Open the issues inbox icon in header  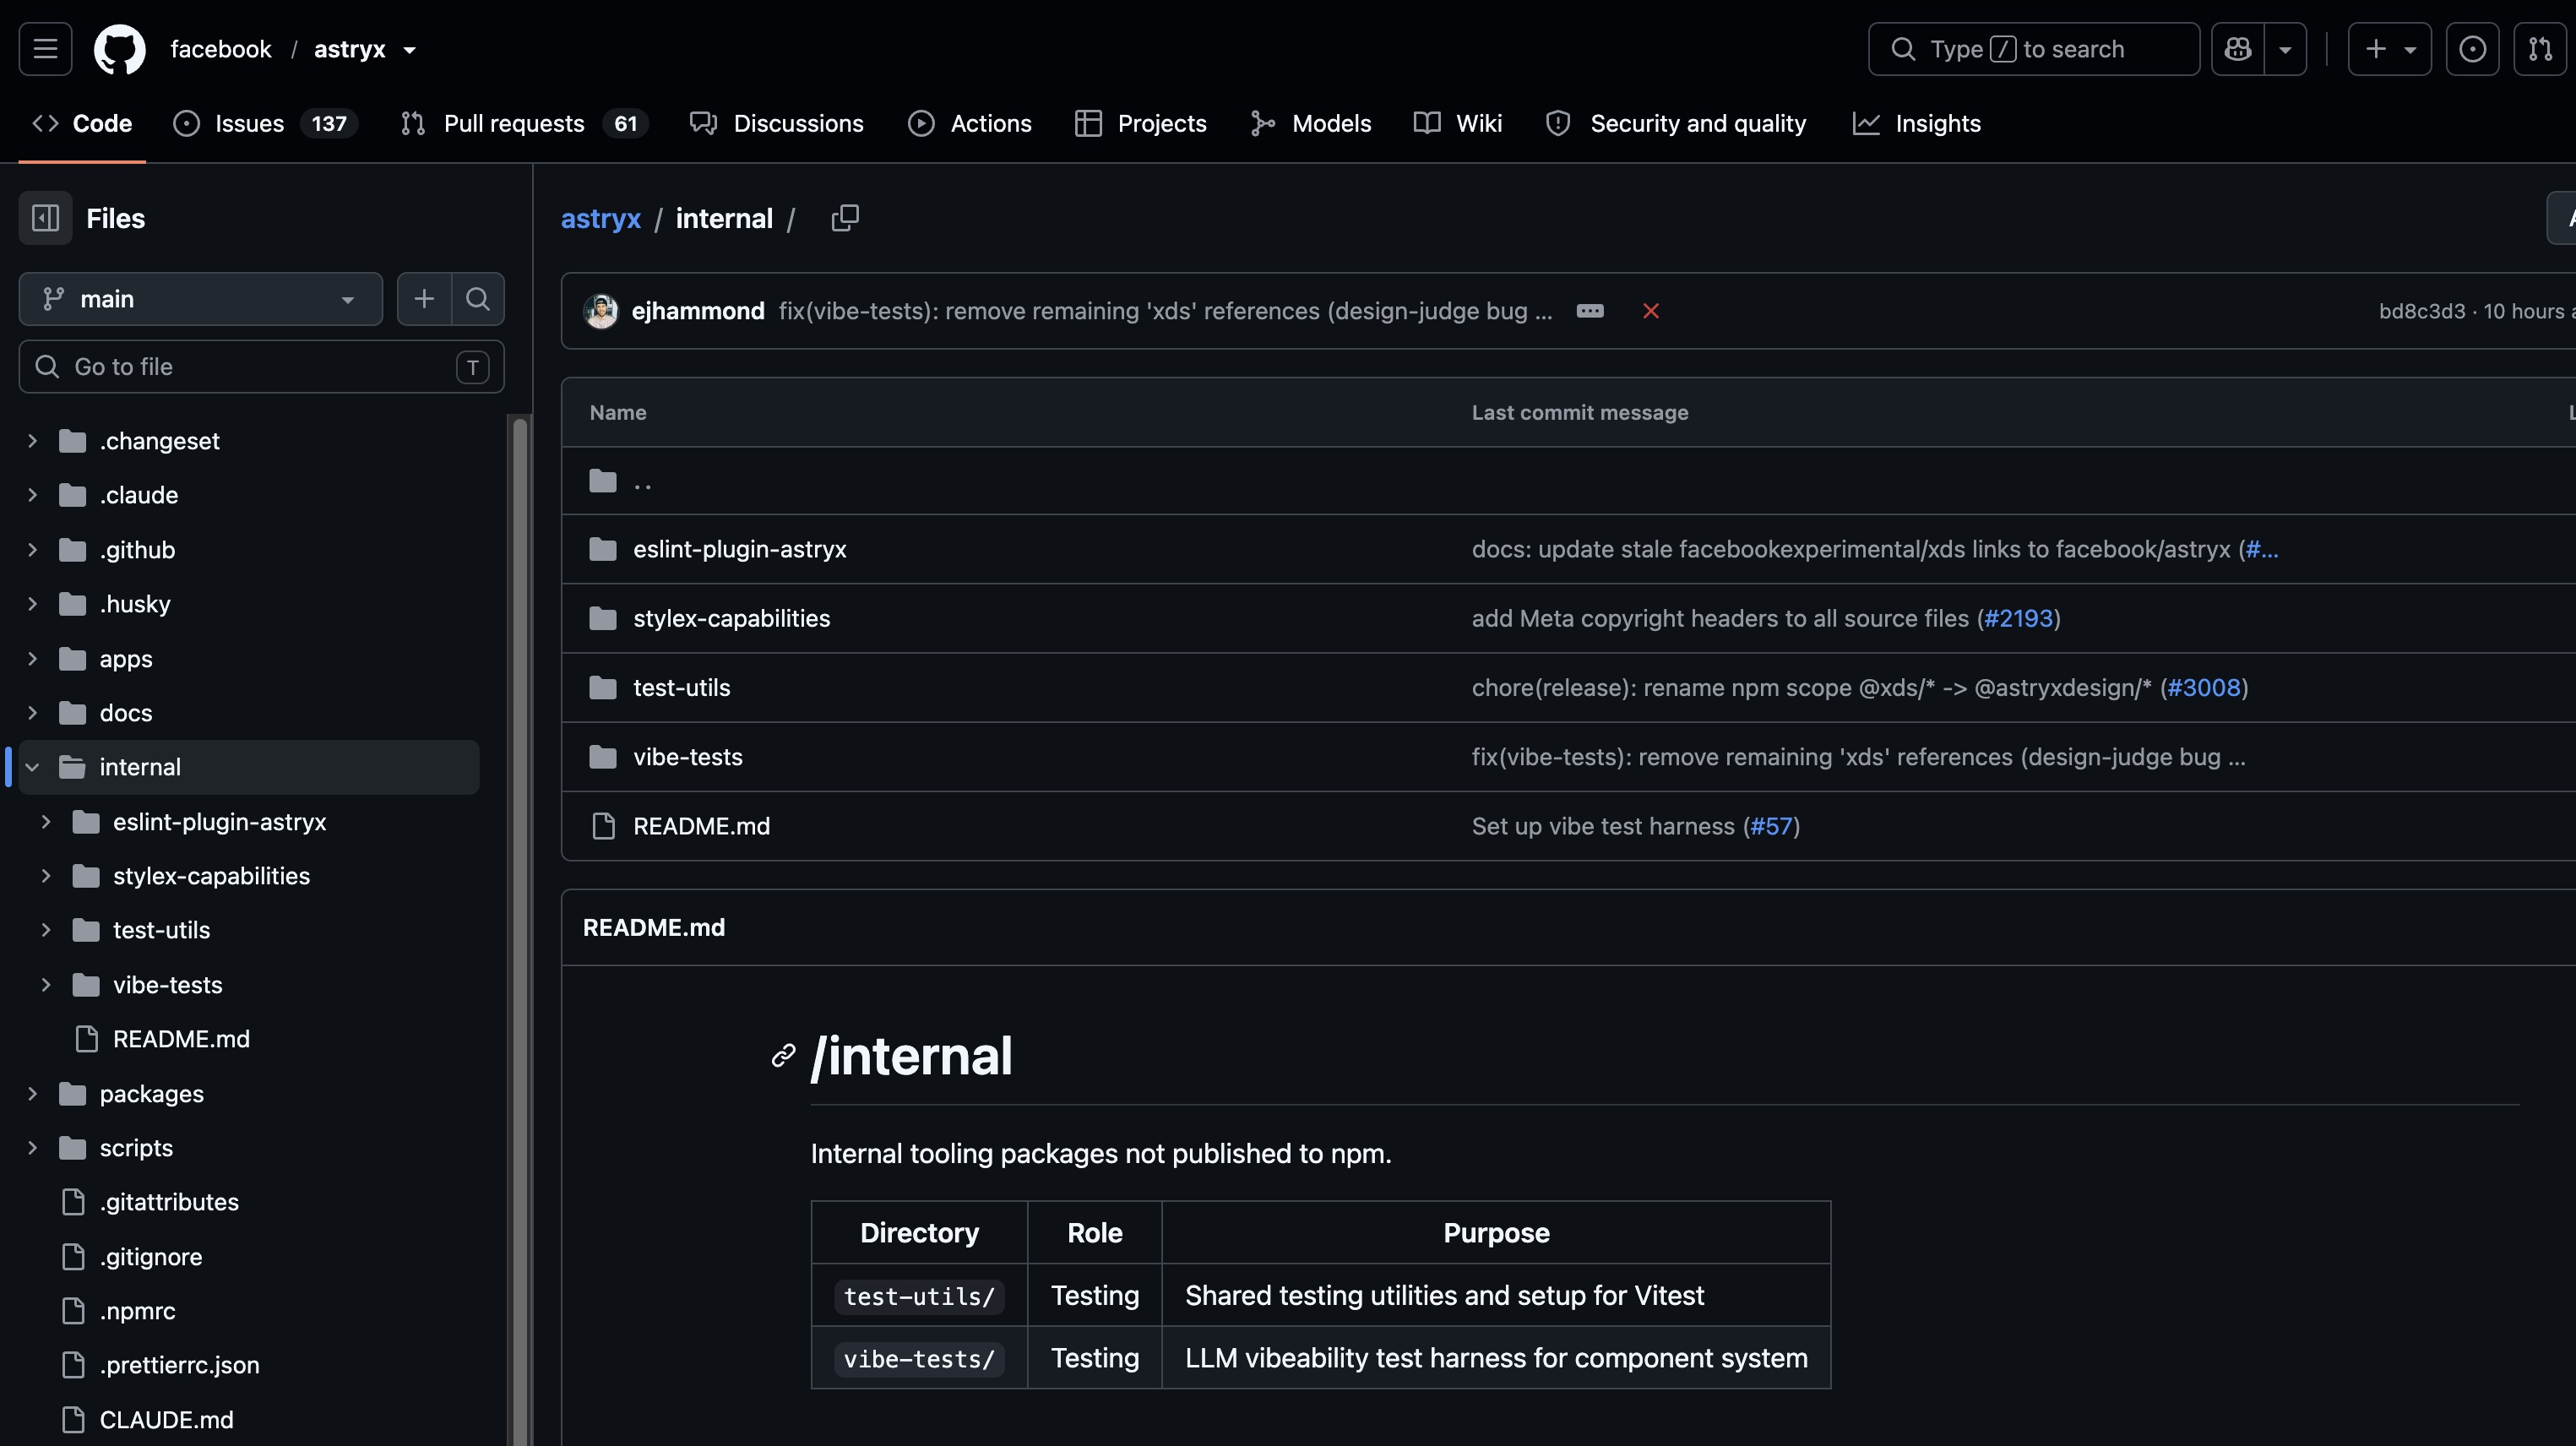pyautogui.click(x=2472, y=49)
